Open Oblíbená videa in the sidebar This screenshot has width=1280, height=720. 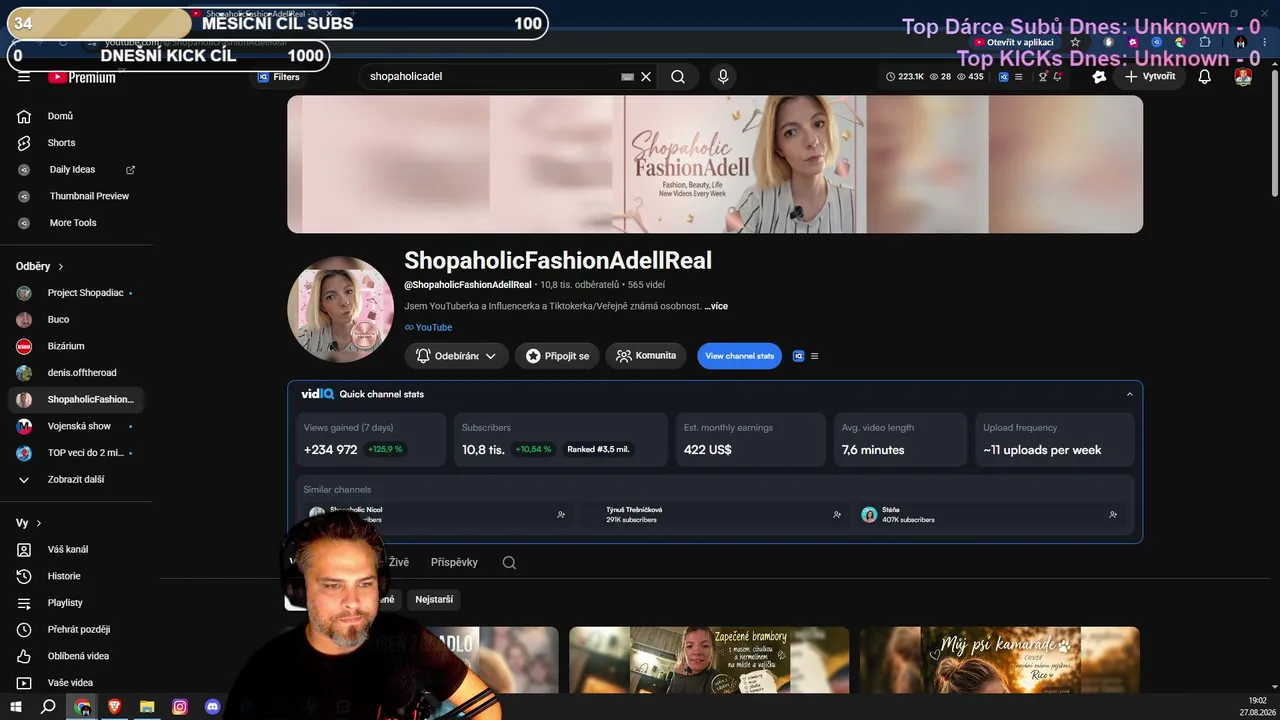(77, 656)
